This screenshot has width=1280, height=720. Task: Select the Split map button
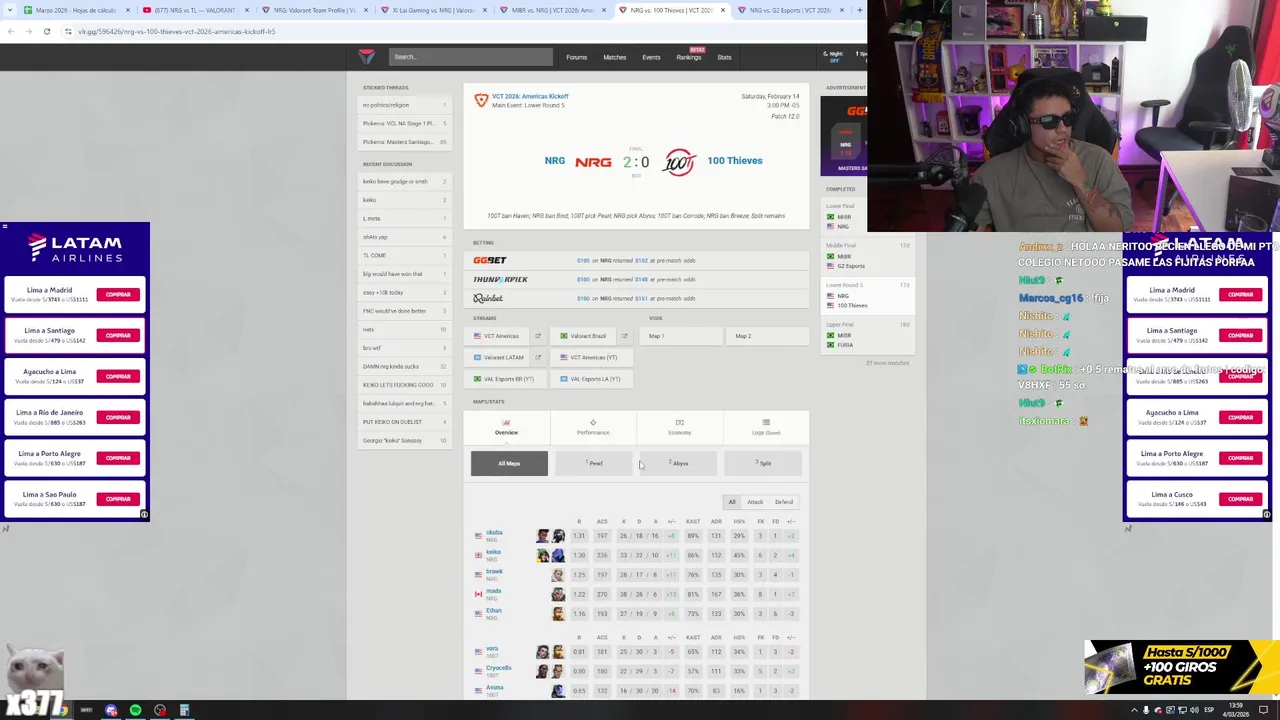pyautogui.click(x=763, y=463)
